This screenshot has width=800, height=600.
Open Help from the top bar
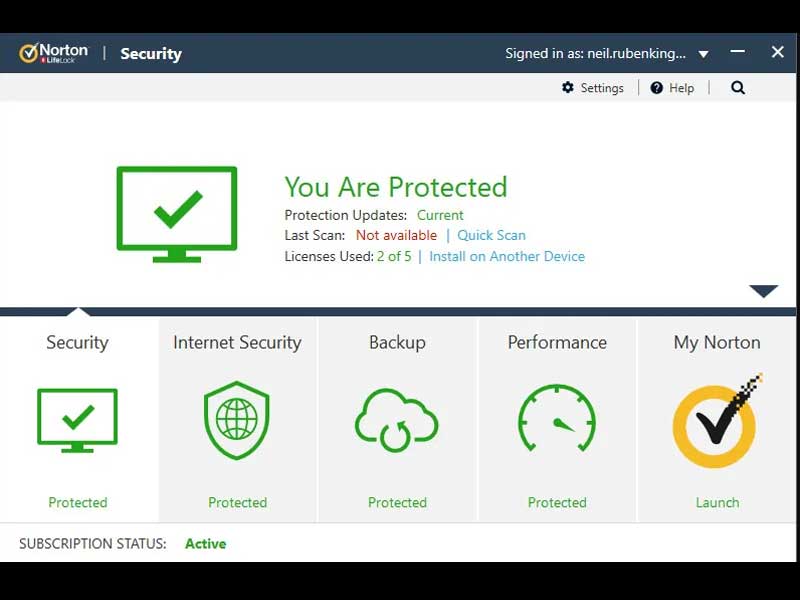[672, 88]
